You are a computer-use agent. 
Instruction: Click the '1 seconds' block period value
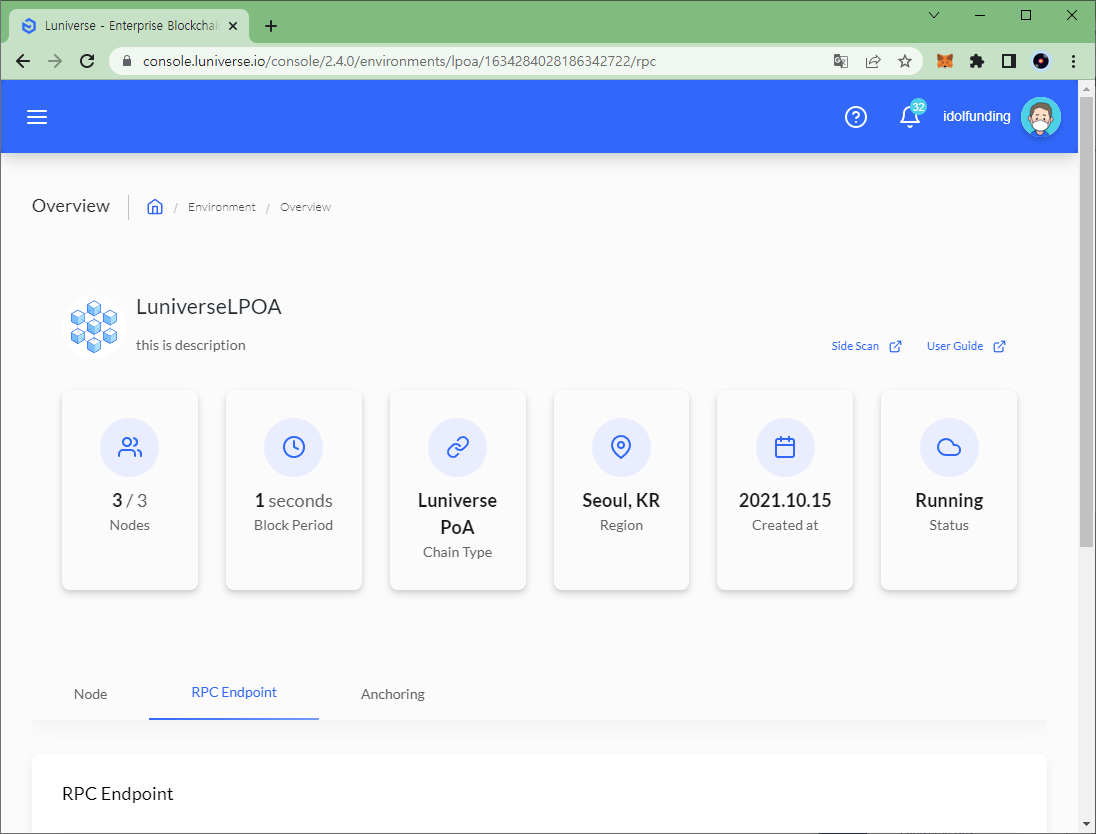coord(294,501)
